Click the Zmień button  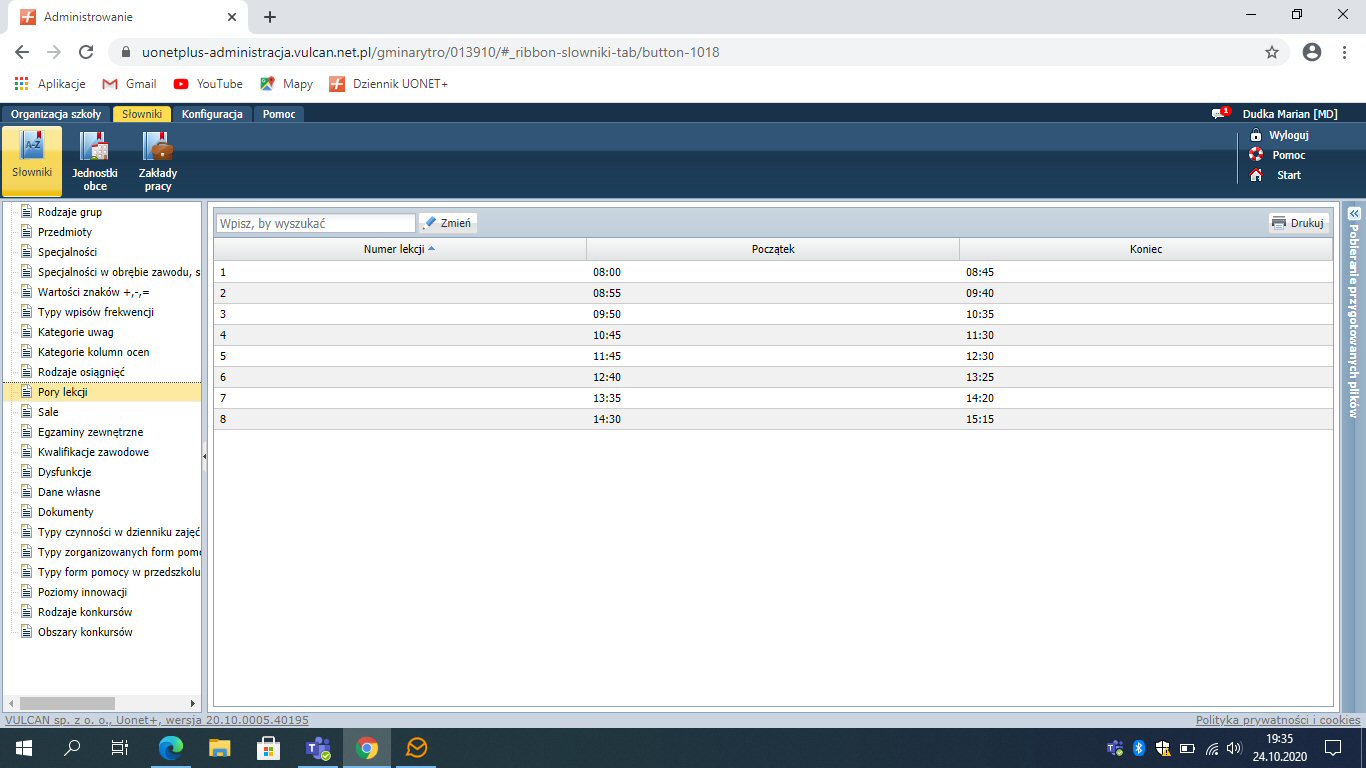click(x=447, y=223)
